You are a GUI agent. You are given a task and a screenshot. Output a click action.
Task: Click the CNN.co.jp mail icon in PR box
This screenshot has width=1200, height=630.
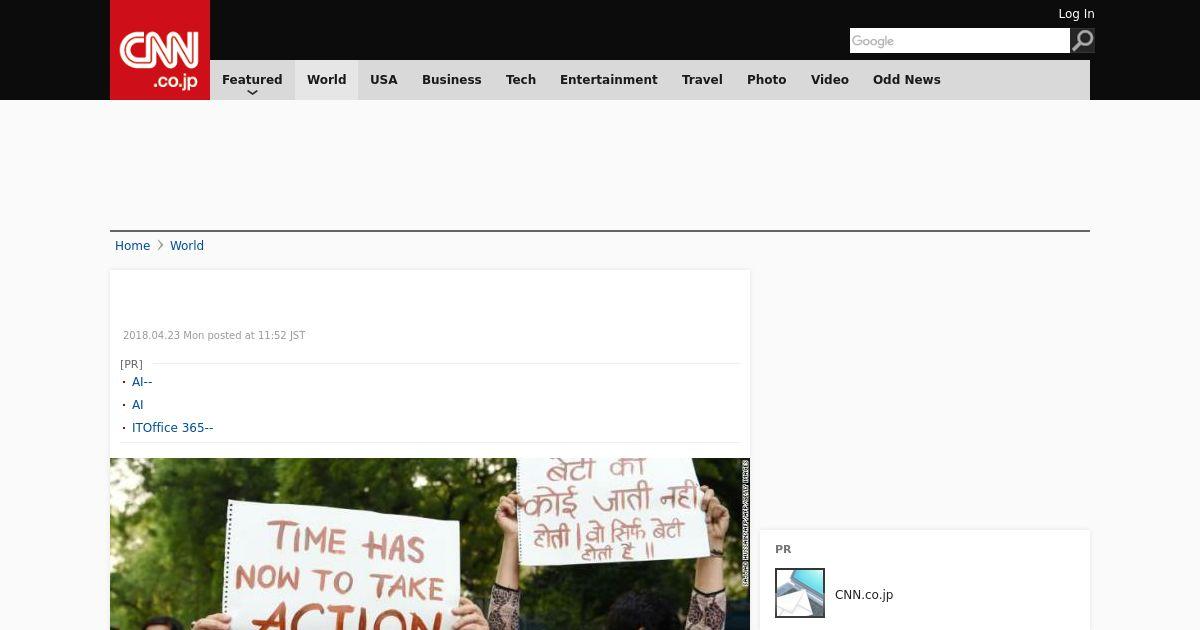pyautogui.click(x=800, y=593)
